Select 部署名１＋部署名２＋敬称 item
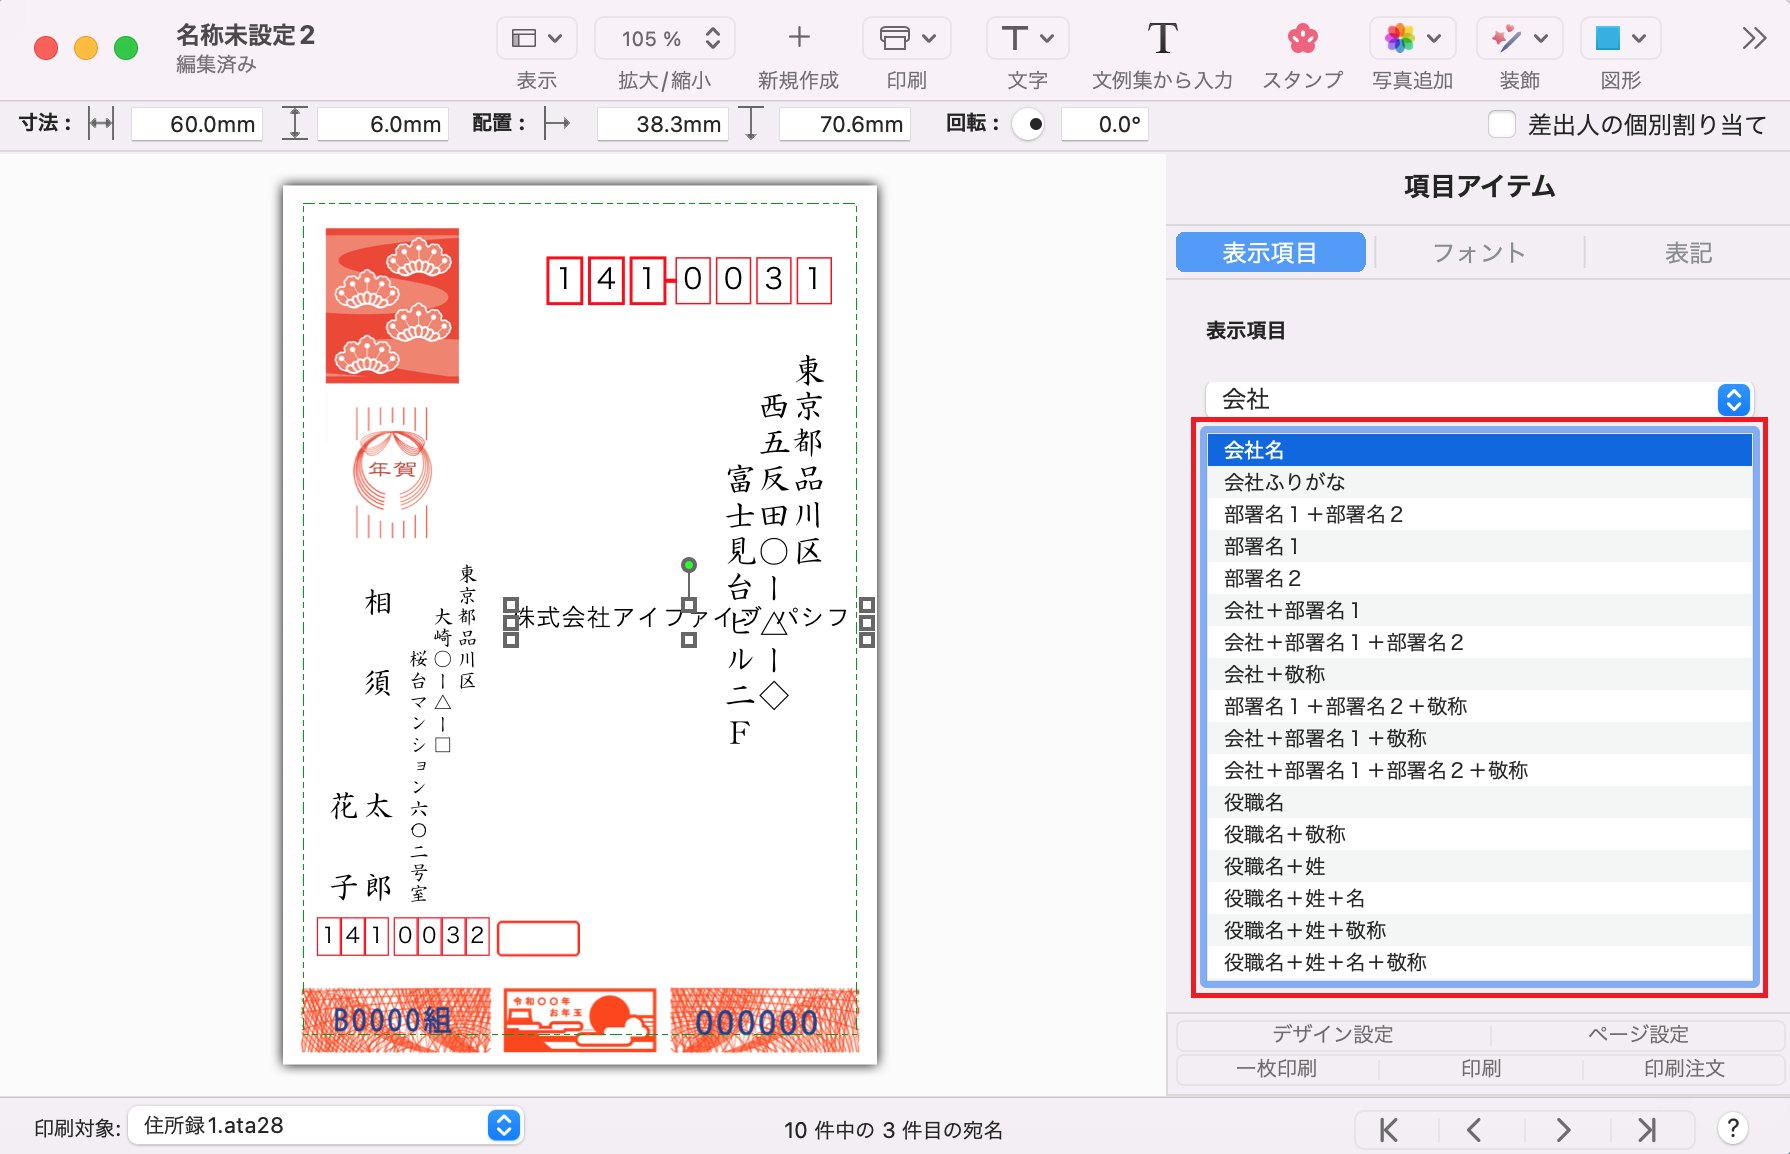1790x1154 pixels. [x=1479, y=706]
